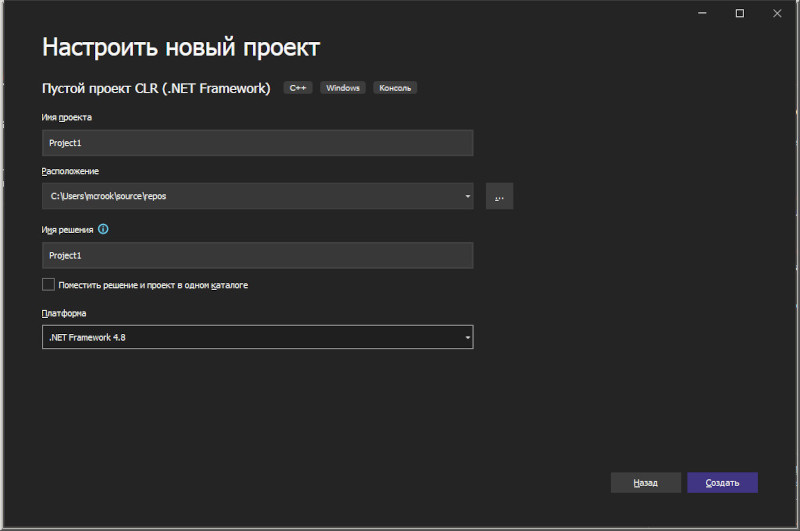Click inside the Расположение path field
This screenshot has height=531, width=800.
pyautogui.click(x=252, y=196)
